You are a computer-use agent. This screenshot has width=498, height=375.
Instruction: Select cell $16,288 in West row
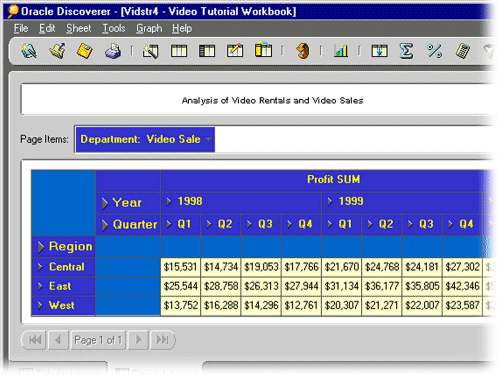[221, 306]
